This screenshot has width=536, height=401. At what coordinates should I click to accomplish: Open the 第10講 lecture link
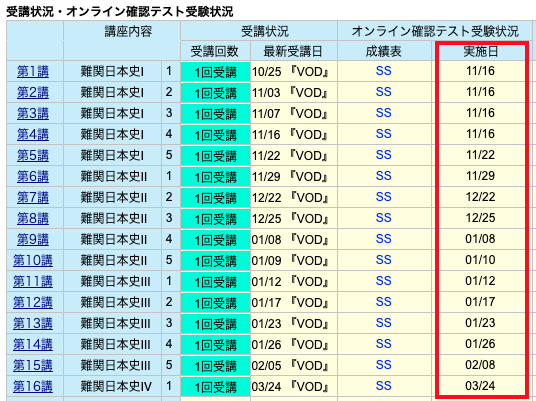[x=33, y=260]
